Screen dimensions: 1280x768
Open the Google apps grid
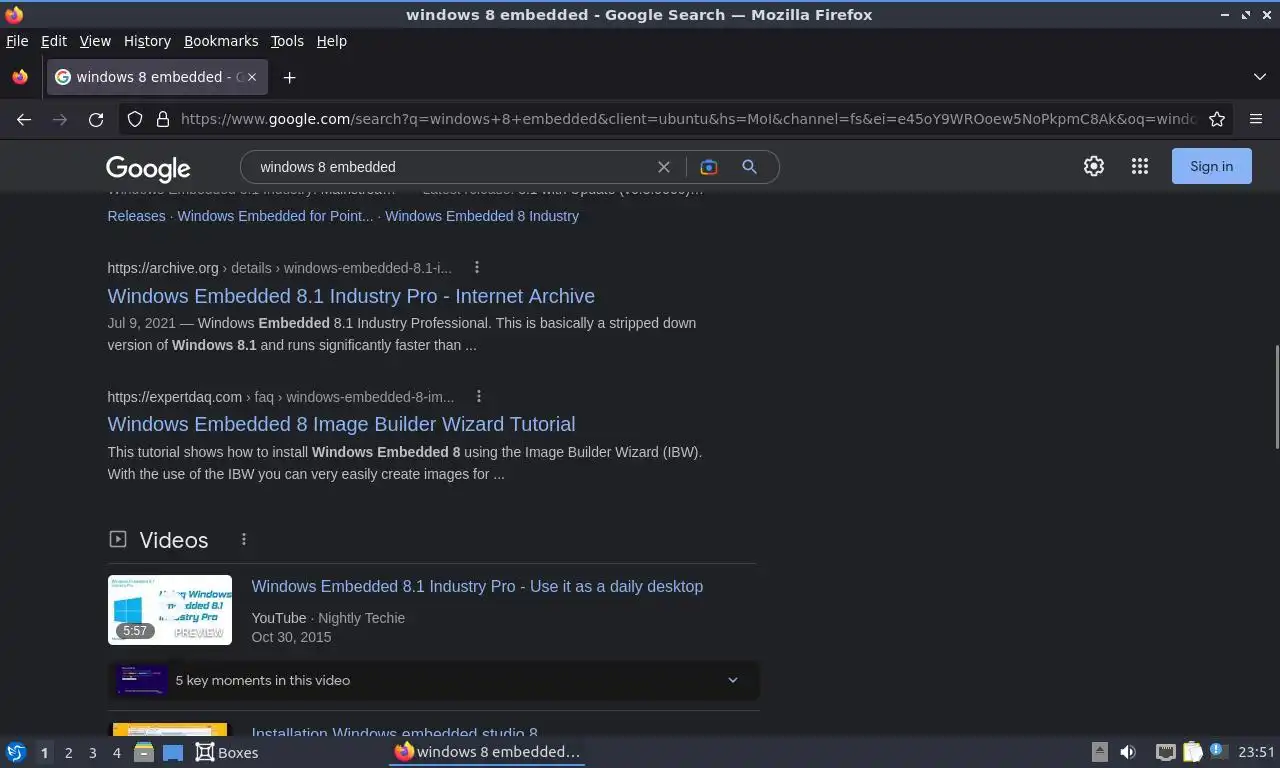click(1140, 167)
